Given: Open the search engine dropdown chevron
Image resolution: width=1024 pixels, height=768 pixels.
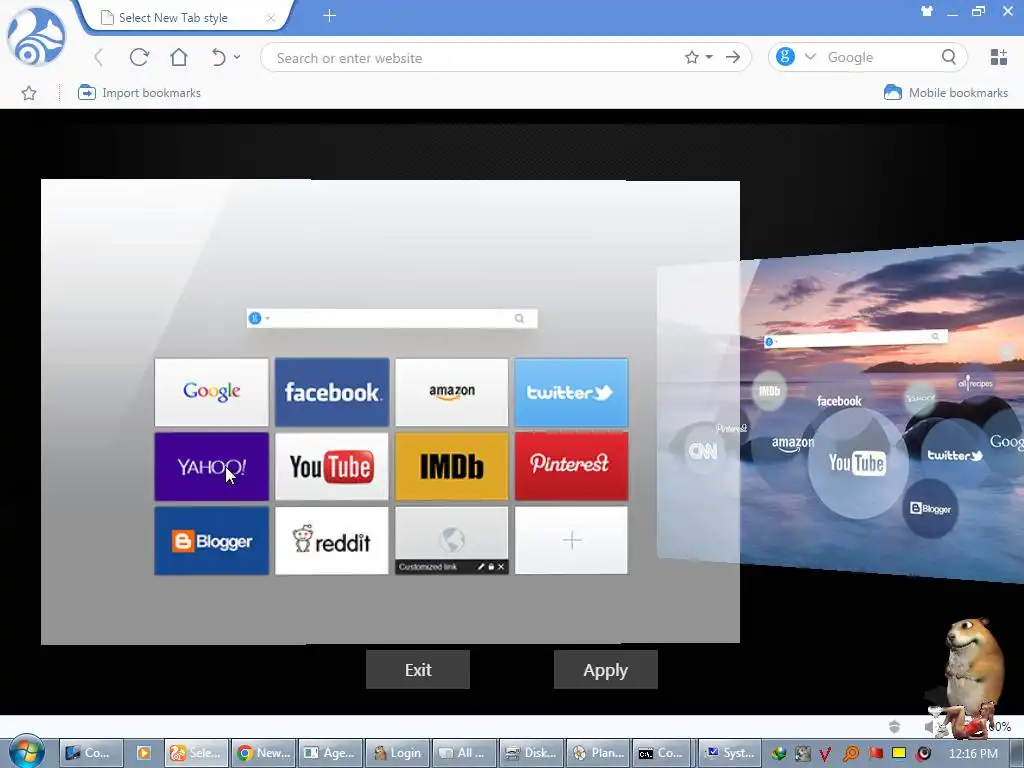Looking at the screenshot, I should click(x=810, y=57).
